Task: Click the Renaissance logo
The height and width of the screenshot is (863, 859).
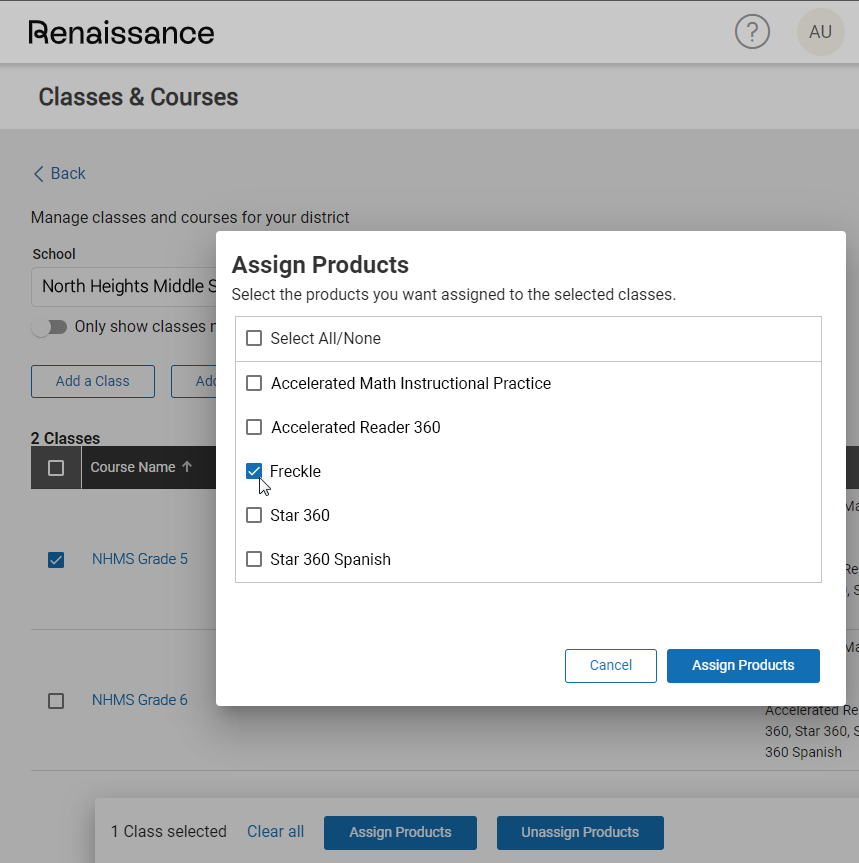Action: (121, 32)
